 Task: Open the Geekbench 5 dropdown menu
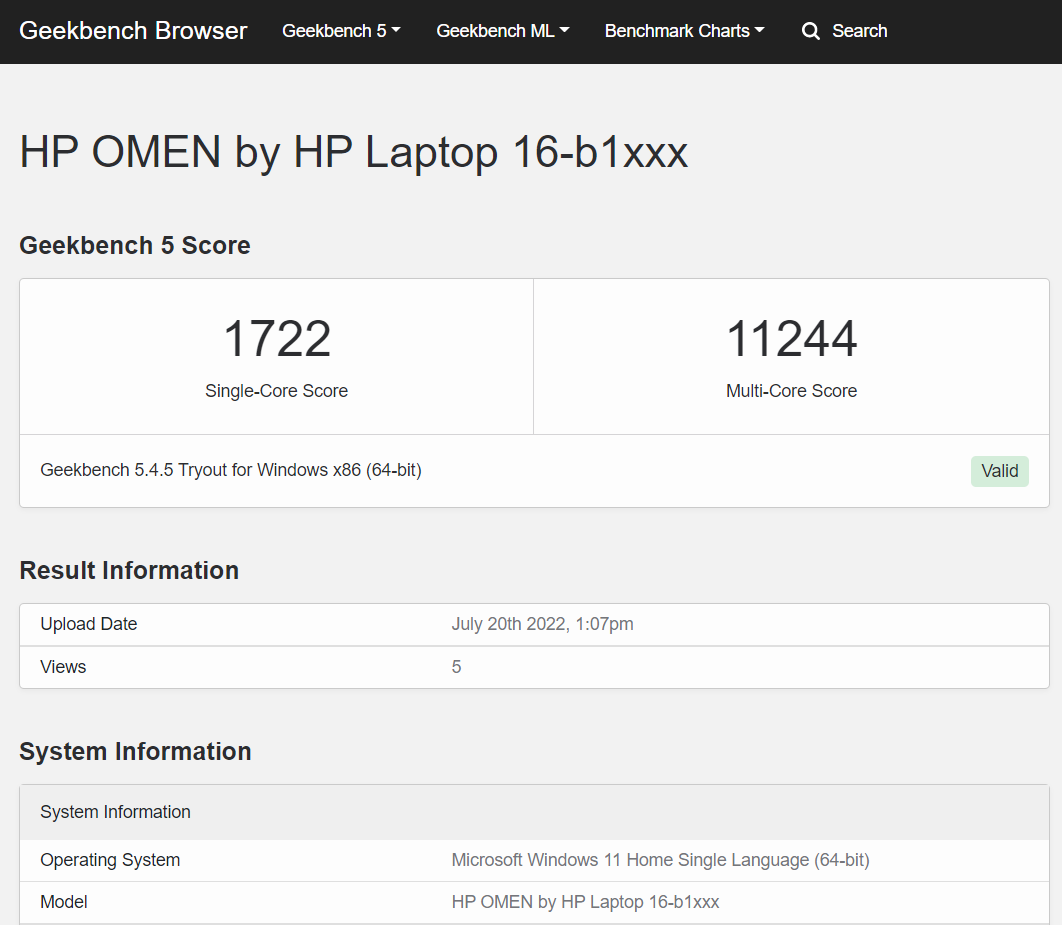click(341, 31)
